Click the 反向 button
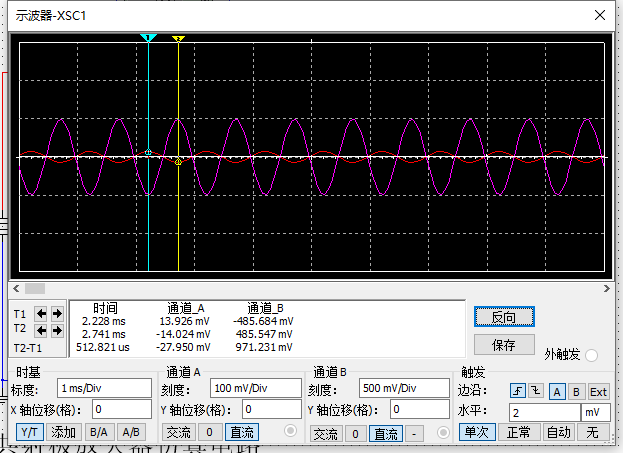 coord(504,317)
